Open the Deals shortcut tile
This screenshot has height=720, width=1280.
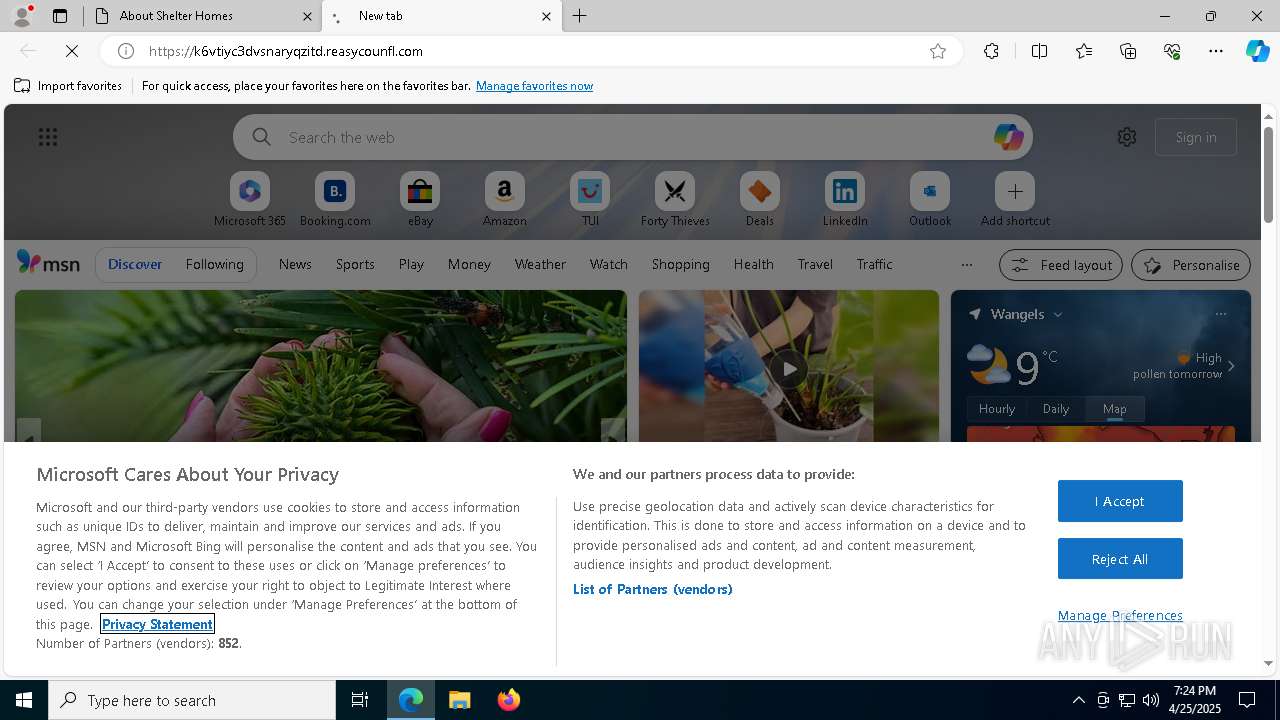pos(759,199)
